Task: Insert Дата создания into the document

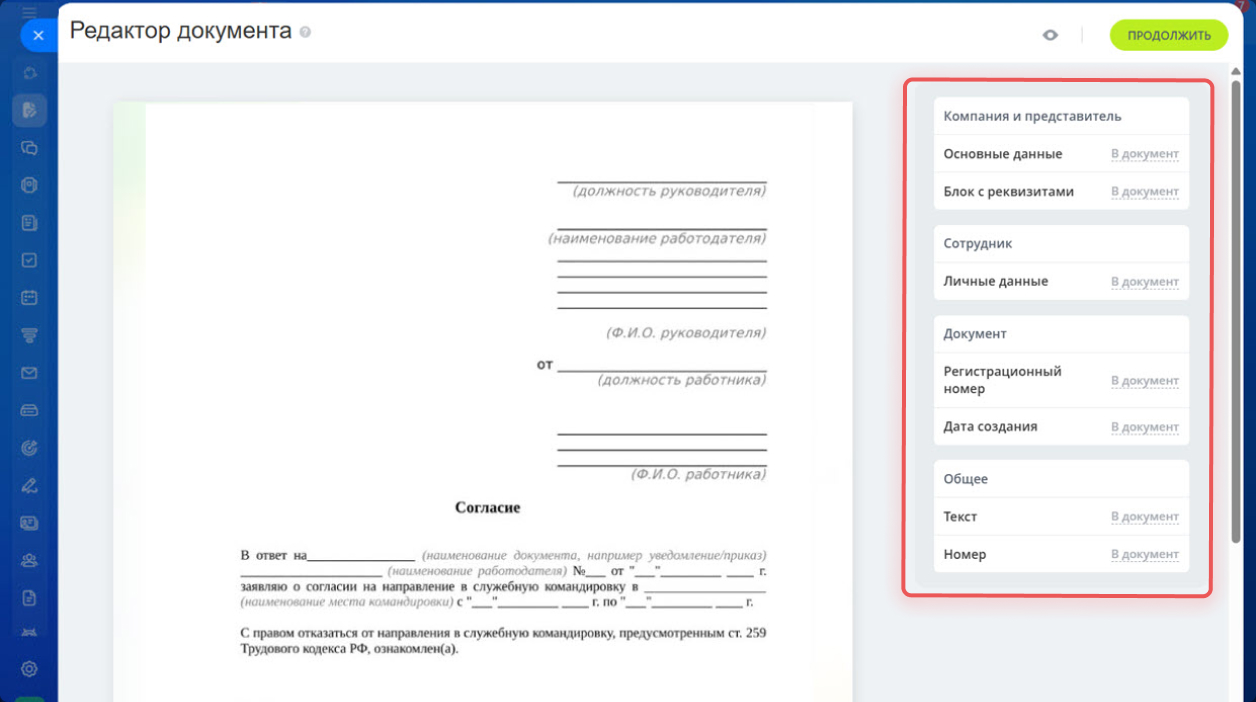Action: pos(1144,427)
